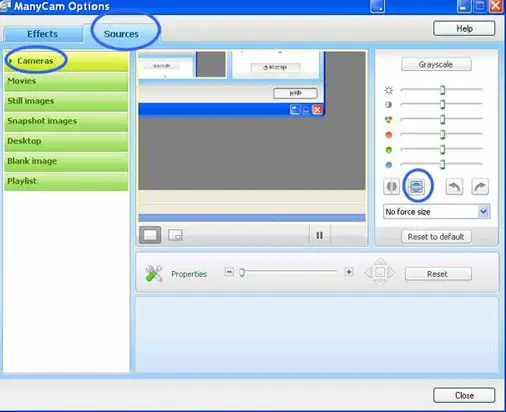Rotate the video counterclockwise
506x412 pixels.
(x=454, y=187)
